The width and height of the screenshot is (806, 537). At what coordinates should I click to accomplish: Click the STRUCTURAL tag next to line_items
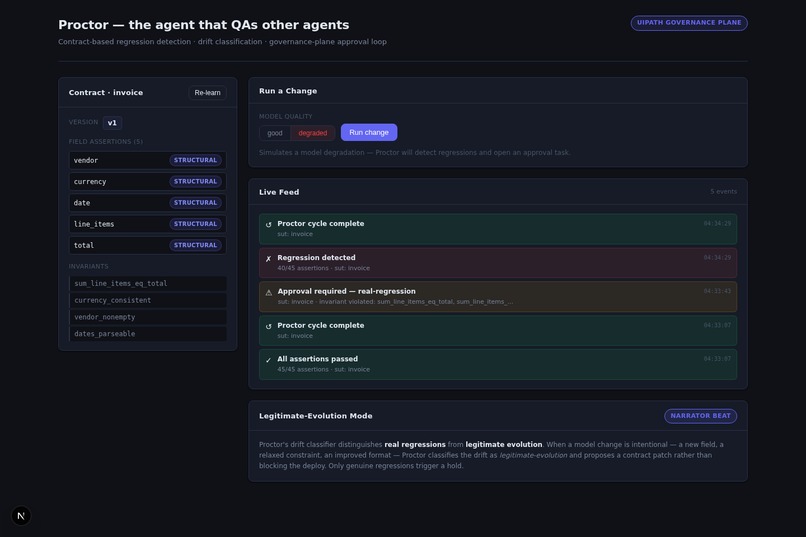195,224
